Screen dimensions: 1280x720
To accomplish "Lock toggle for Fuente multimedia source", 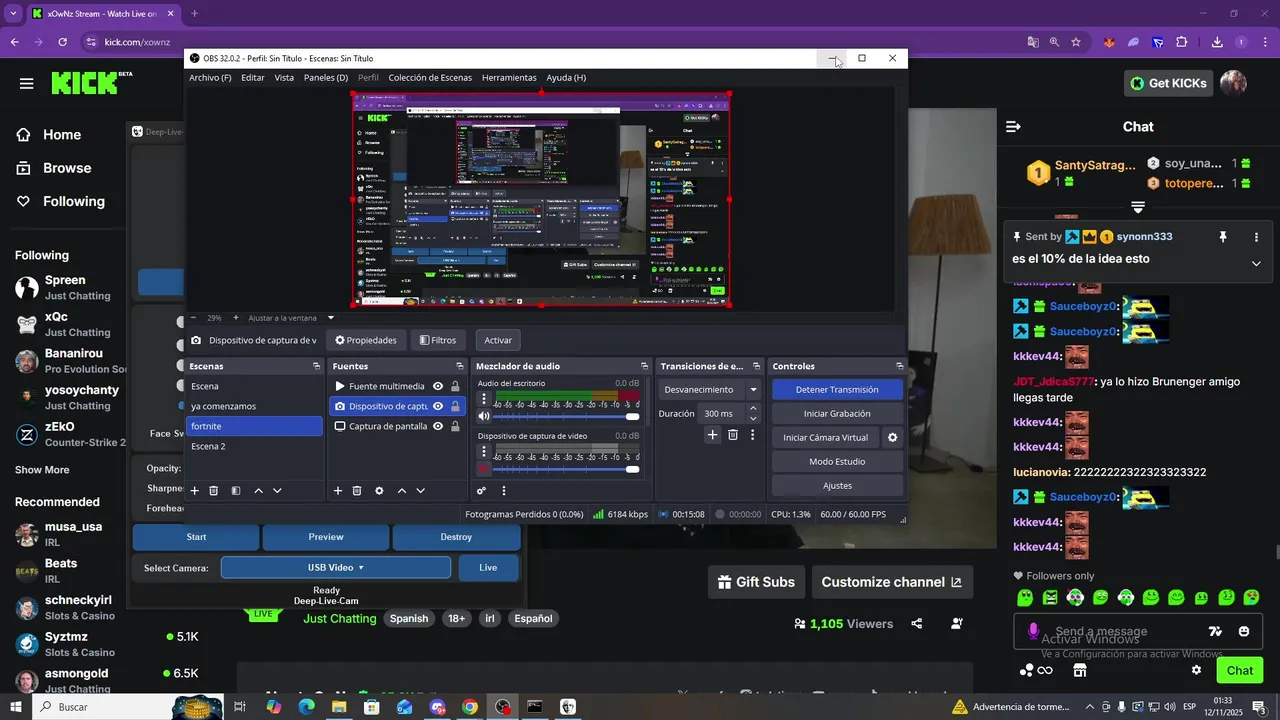I will tap(455, 386).
